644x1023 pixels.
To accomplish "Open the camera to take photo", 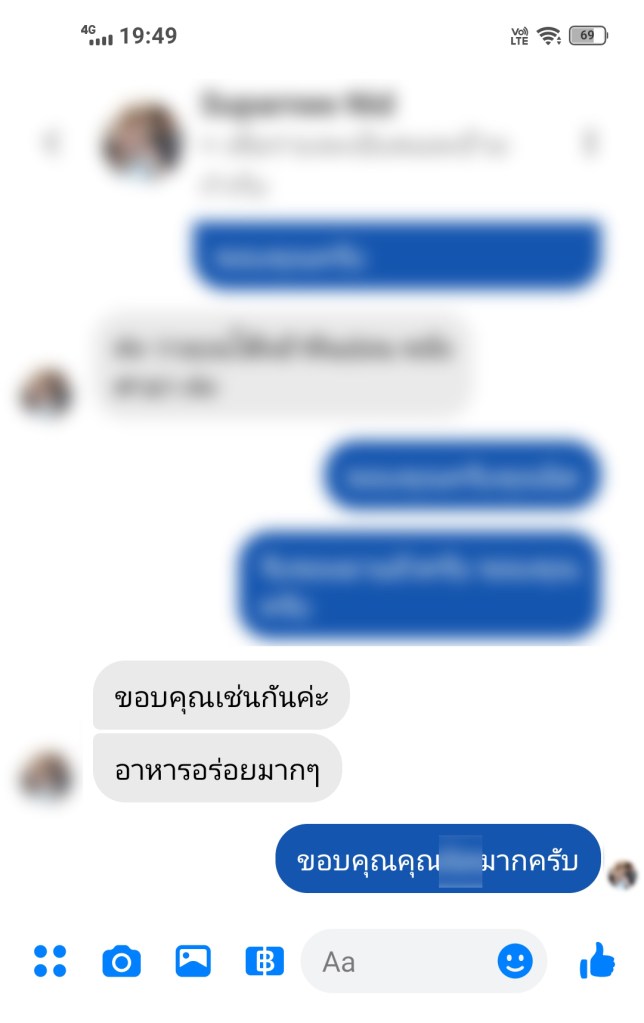I will pyautogui.click(x=121, y=961).
